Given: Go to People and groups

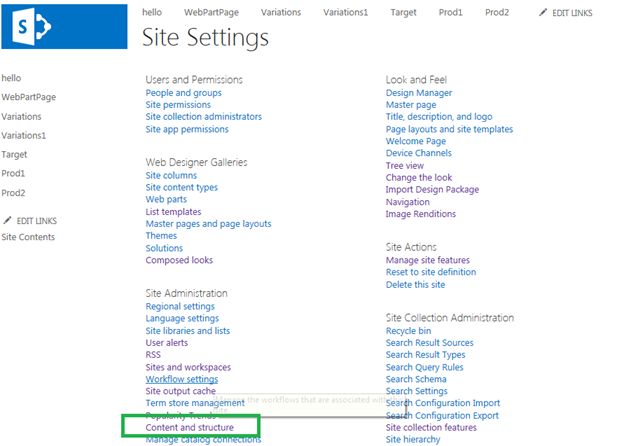Looking at the screenshot, I should click(x=183, y=93).
